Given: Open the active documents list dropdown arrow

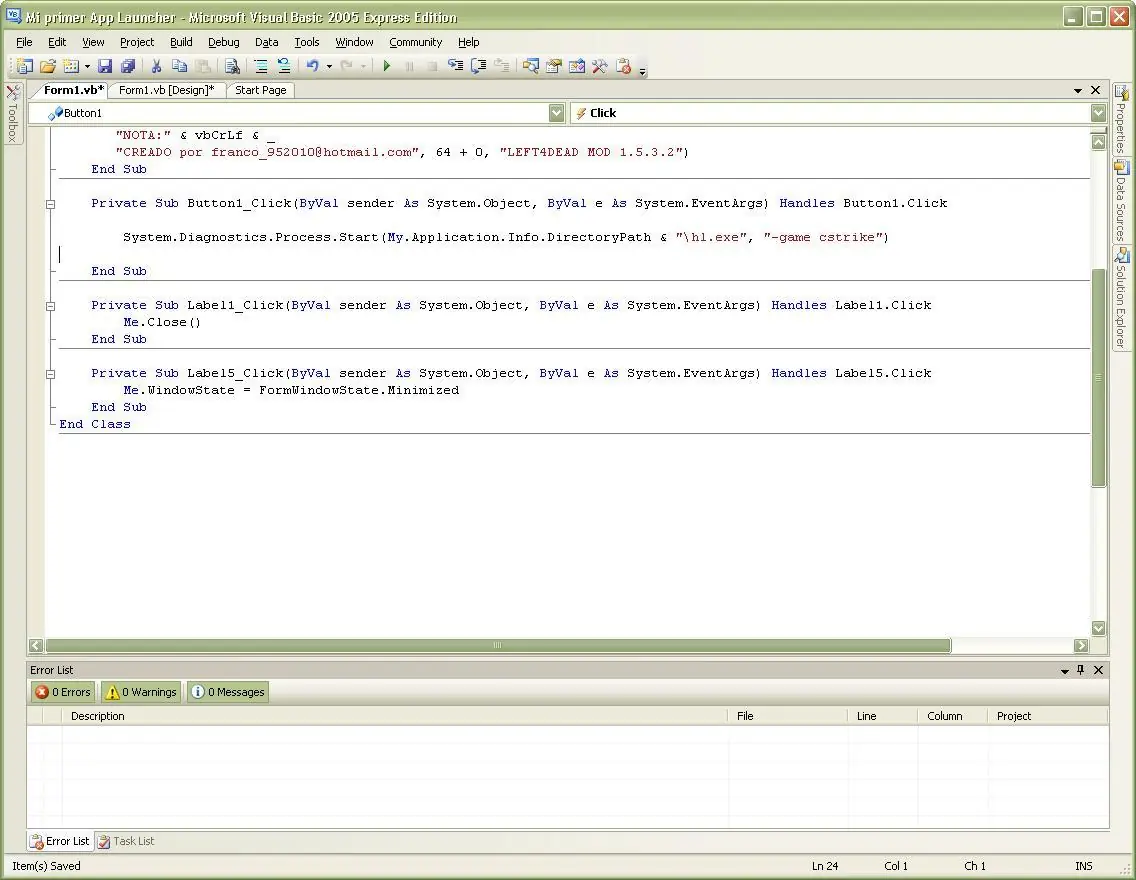Looking at the screenshot, I should tap(1078, 91).
